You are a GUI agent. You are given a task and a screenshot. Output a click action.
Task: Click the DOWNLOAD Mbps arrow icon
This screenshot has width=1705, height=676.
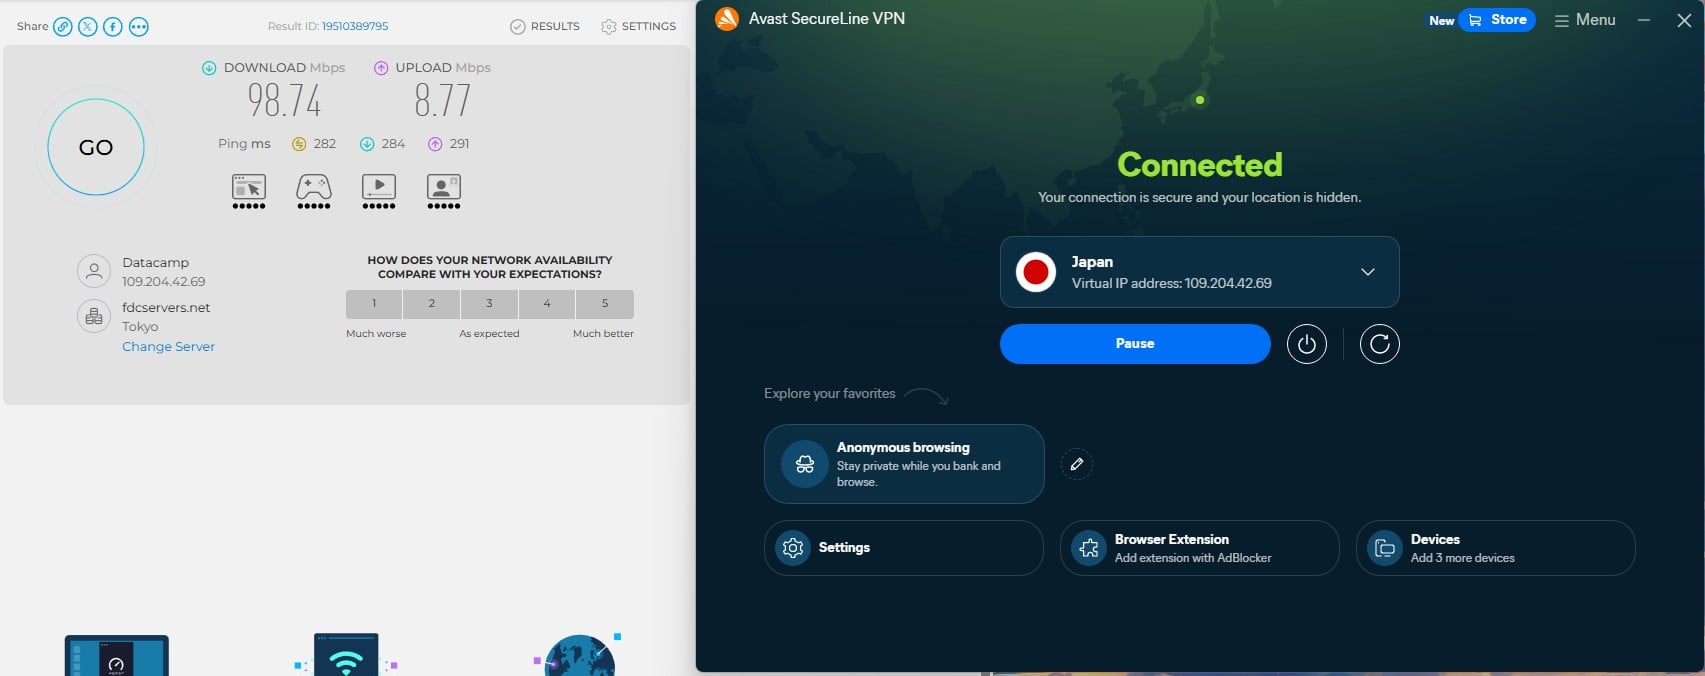(209, 68)
